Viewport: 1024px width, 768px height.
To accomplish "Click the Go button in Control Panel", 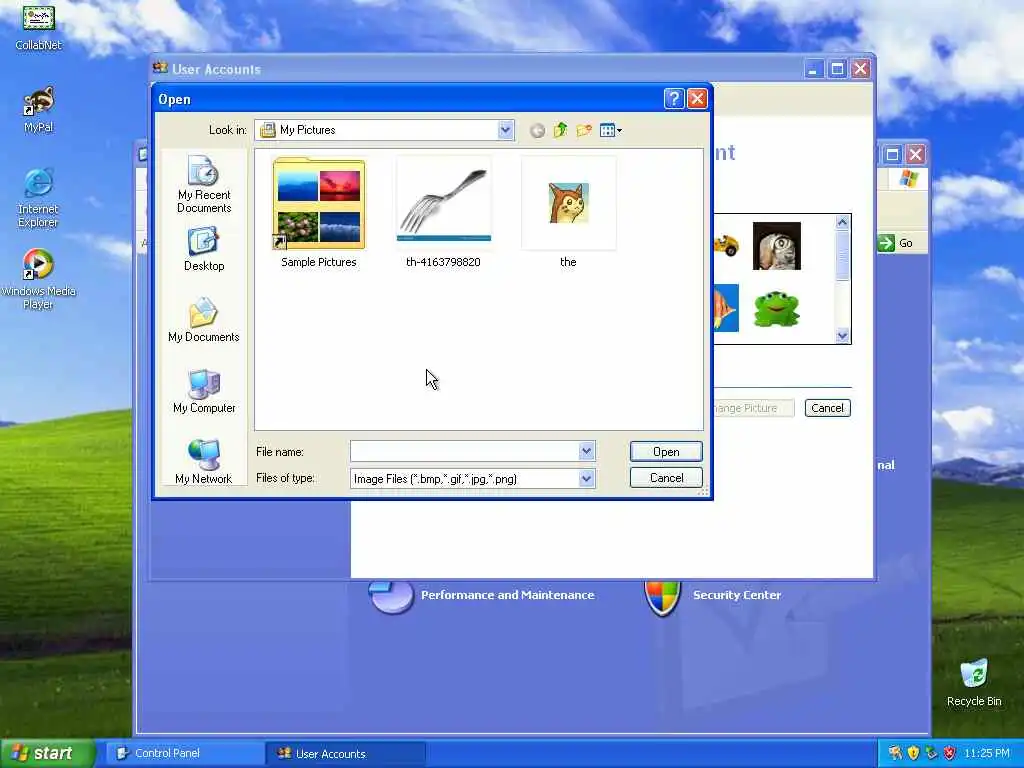I will coord(896,243).
